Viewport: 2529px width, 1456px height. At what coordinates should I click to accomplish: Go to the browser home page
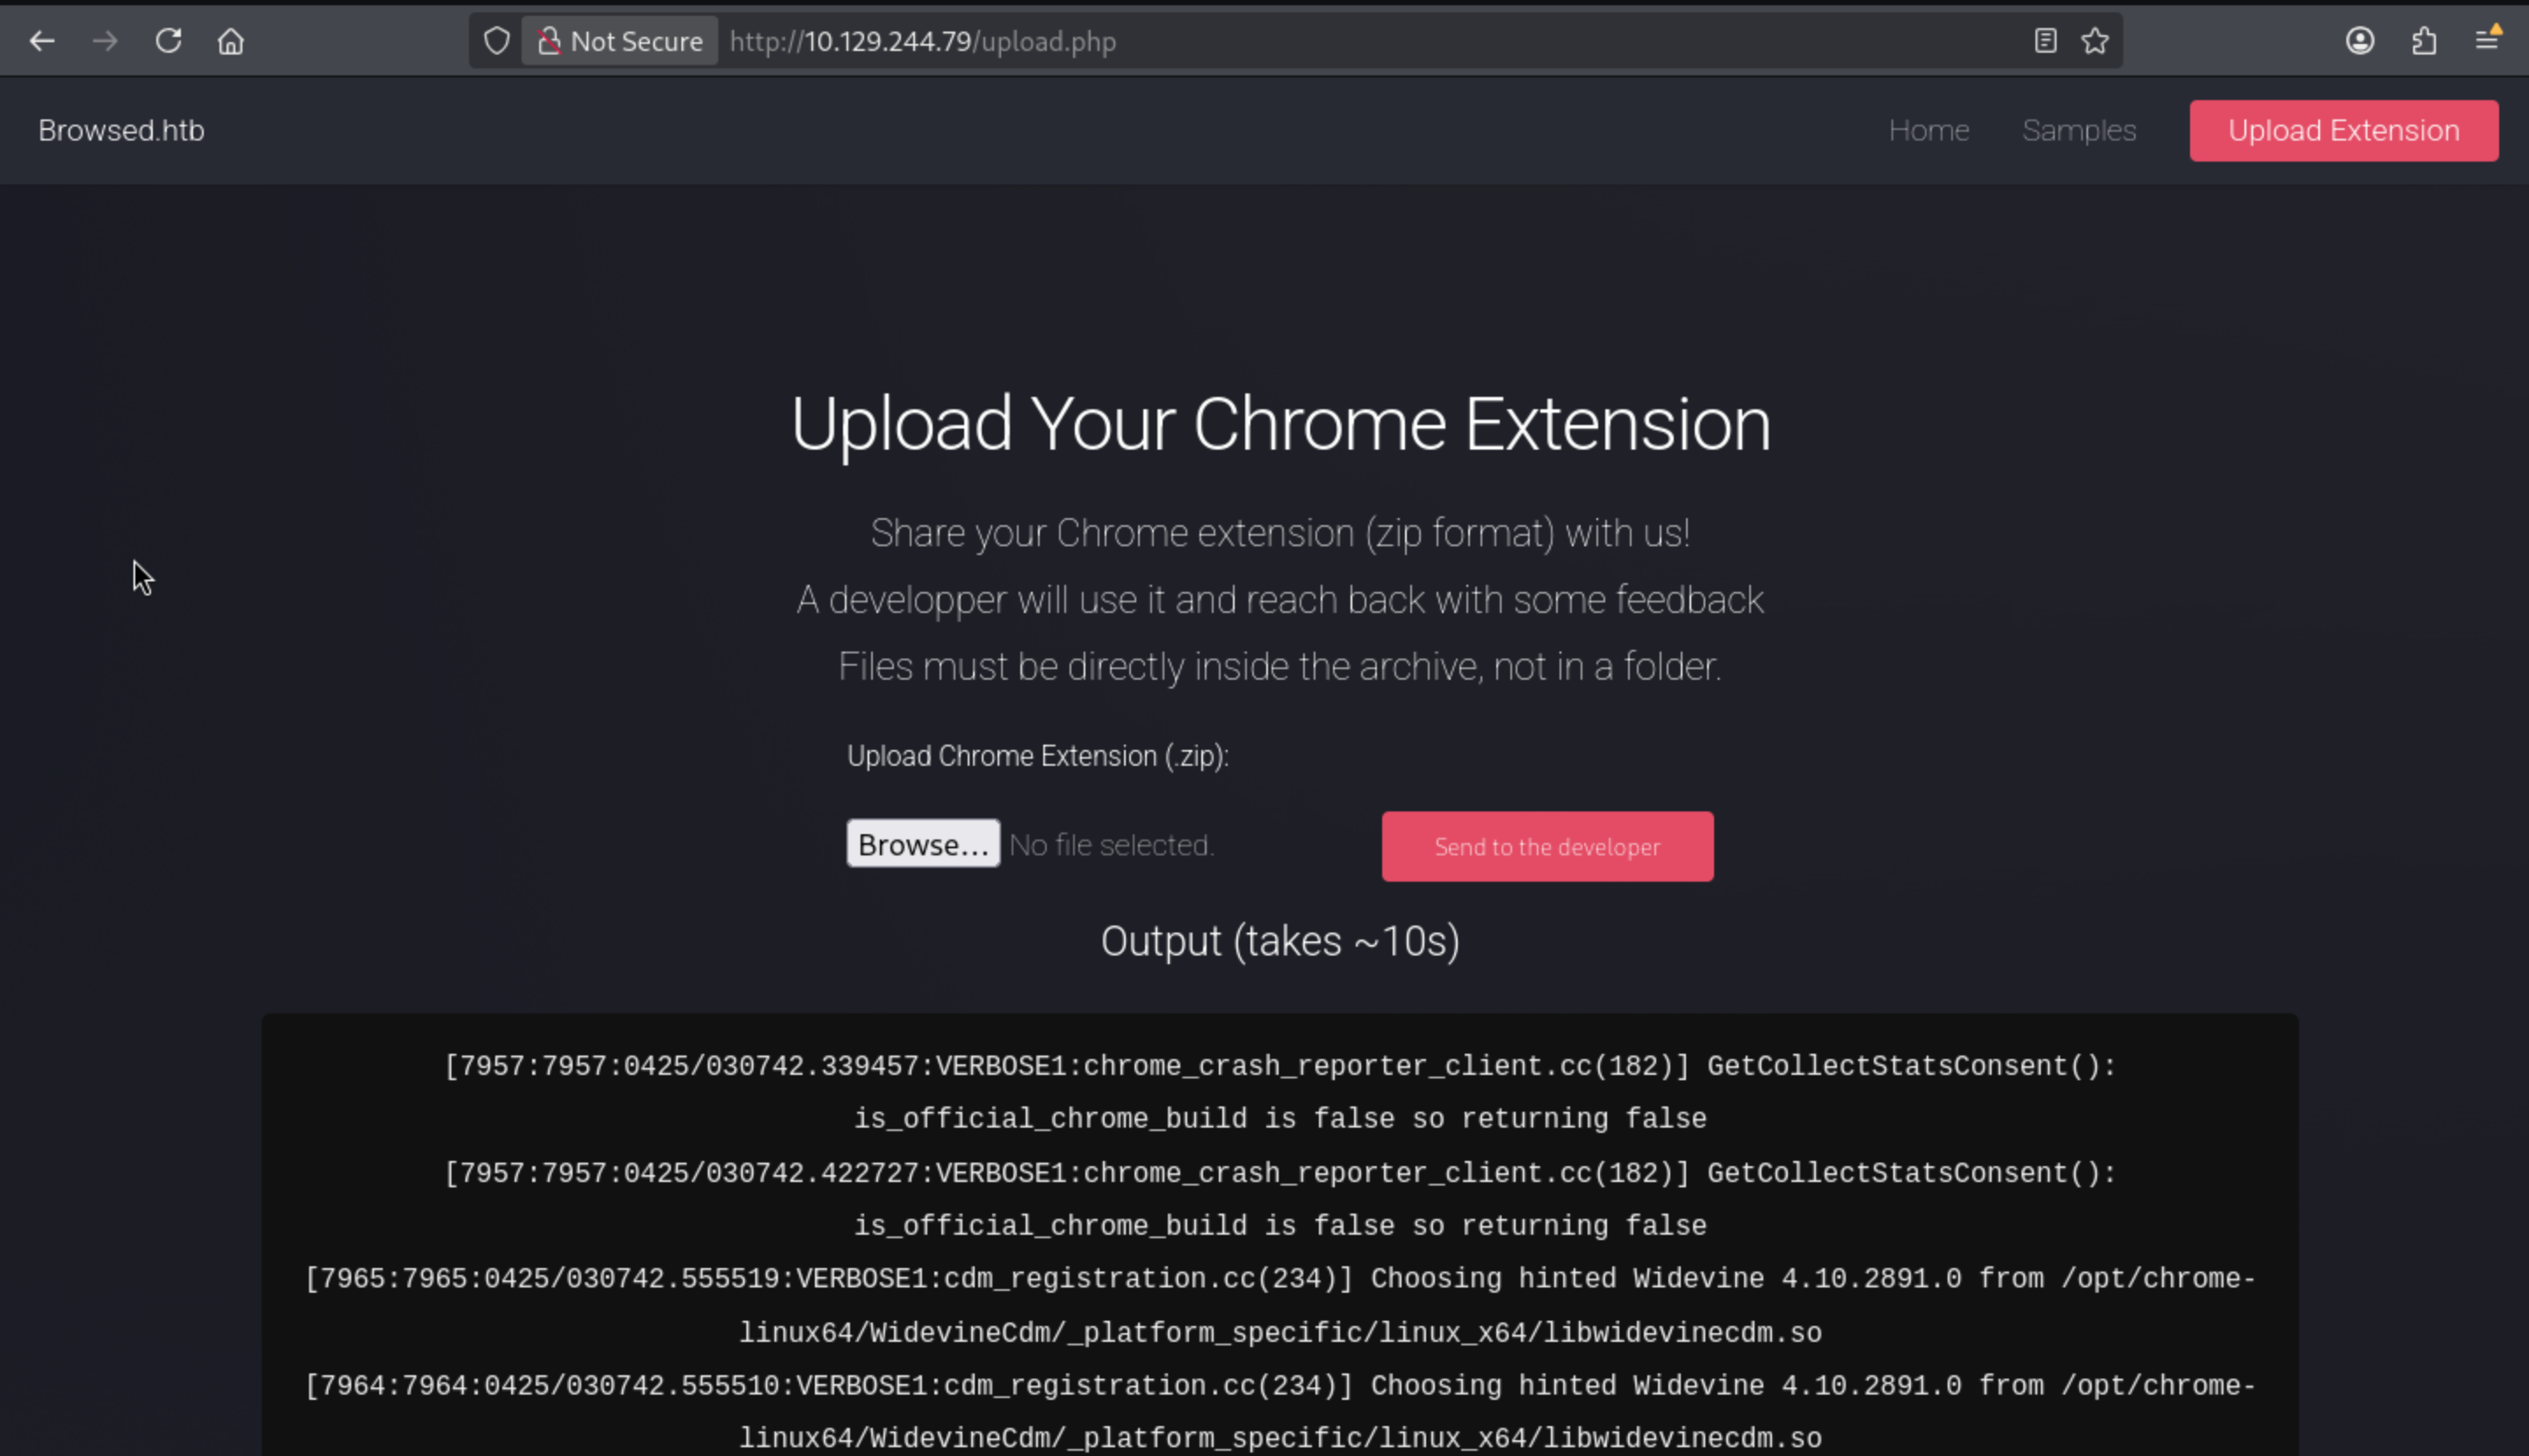pos(231,41)
